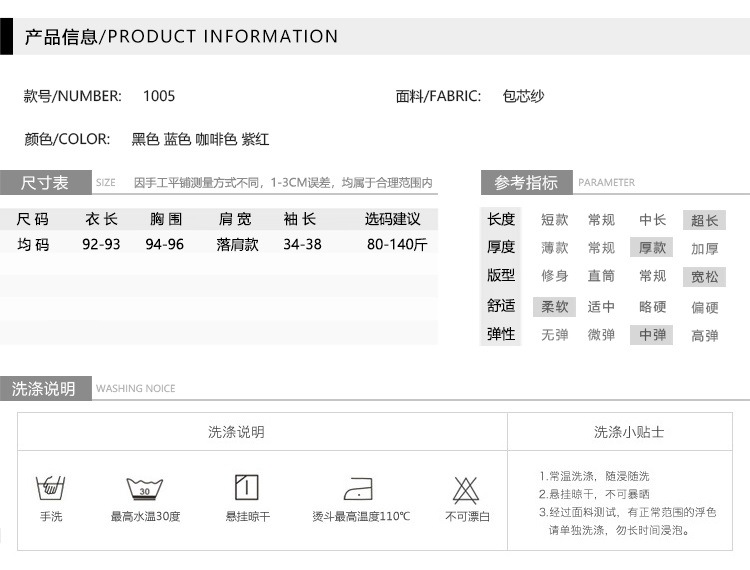Click the 参考指标 section header
Viewport: 750px width, 570px height.
(527, 183)
